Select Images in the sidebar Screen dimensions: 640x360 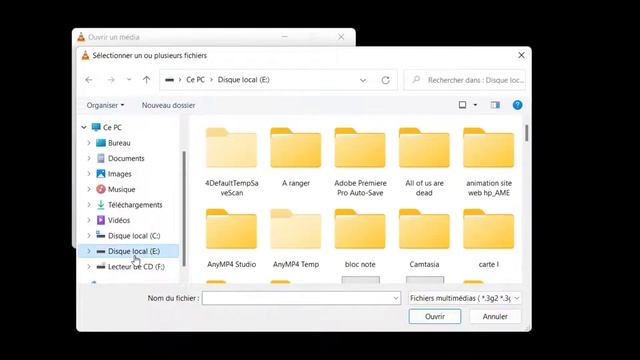tap(120, 174)
